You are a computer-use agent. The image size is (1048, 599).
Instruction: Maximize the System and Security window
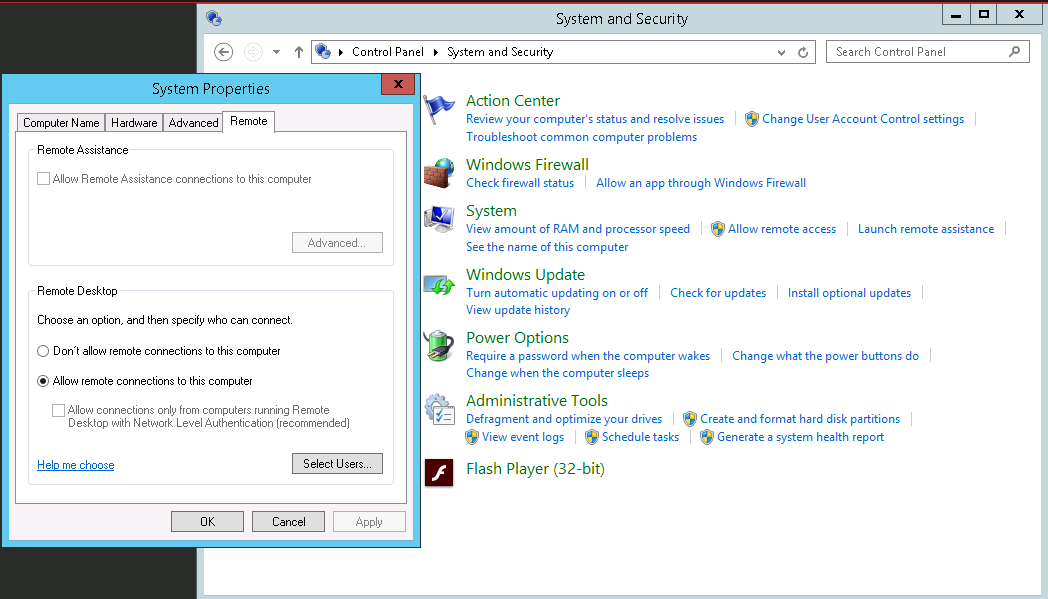click(984, 14)
